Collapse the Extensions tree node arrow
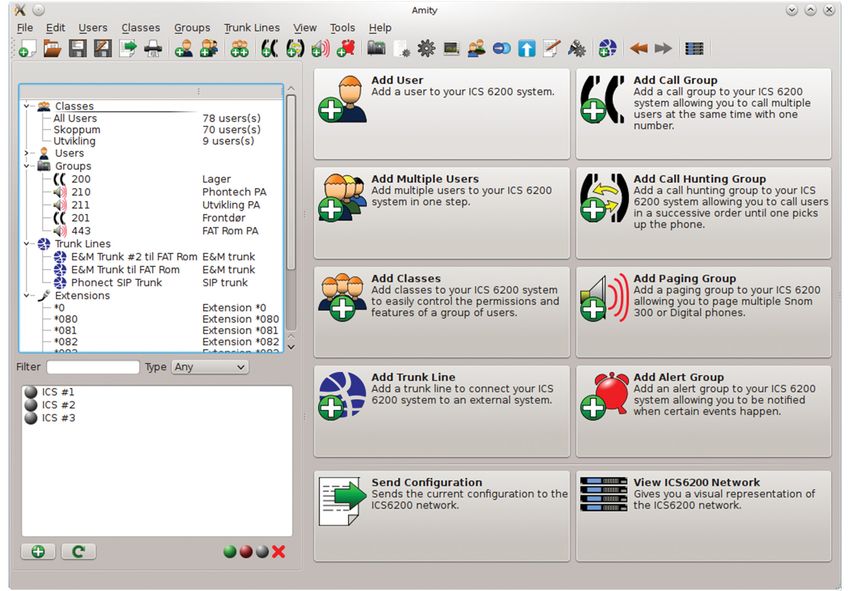850x591 pixels. tap(26, 296)
